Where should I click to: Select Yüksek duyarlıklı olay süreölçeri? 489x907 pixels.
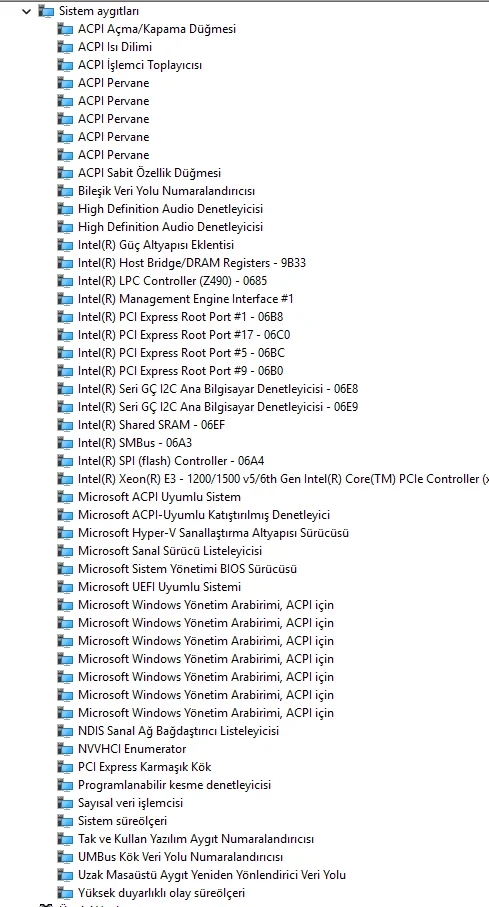(x=161, y=893)
